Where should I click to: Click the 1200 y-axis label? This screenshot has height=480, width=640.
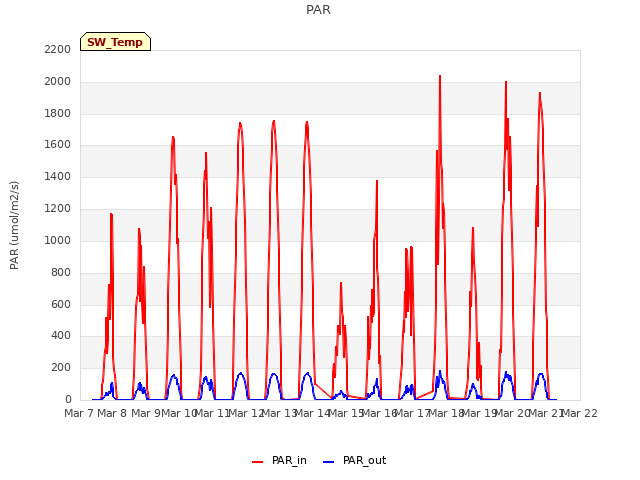(58, 209)
